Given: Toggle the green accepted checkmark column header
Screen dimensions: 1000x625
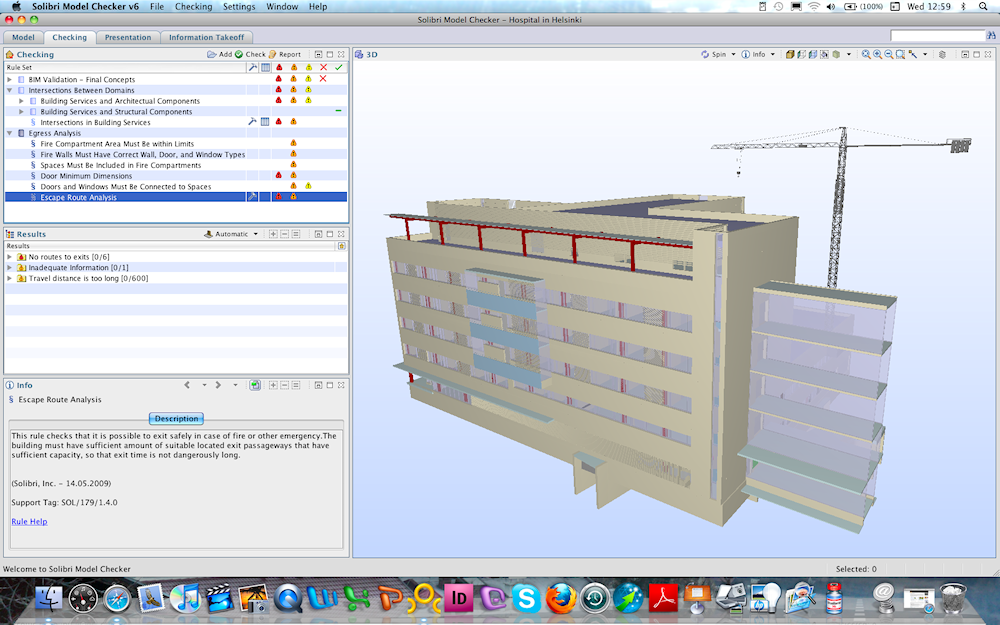Looking at the screenshot, I should [x=338, y=67].
